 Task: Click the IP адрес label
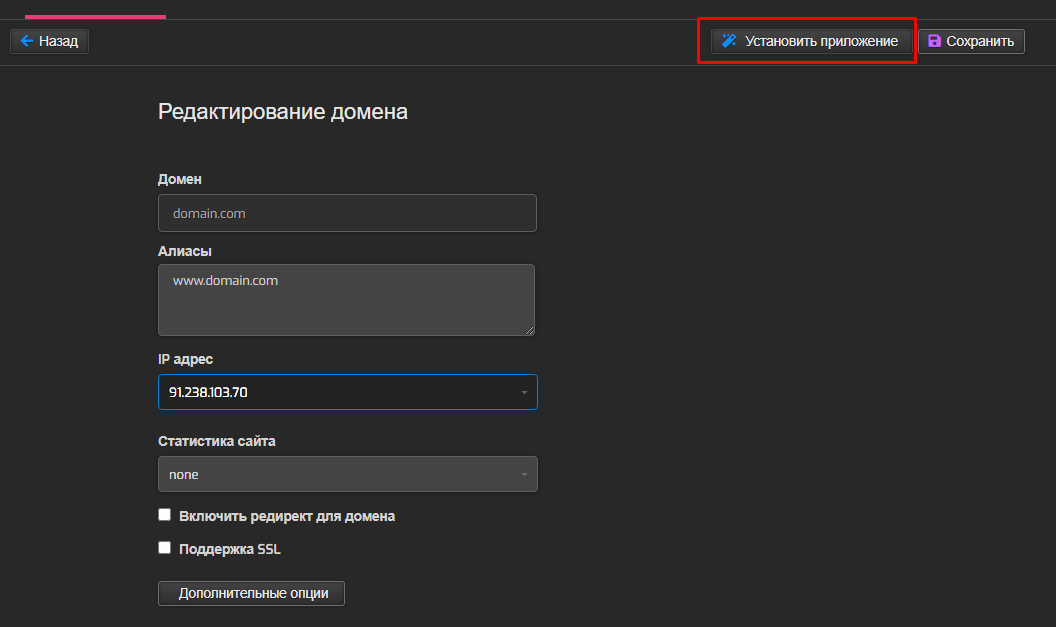(185, 360)
